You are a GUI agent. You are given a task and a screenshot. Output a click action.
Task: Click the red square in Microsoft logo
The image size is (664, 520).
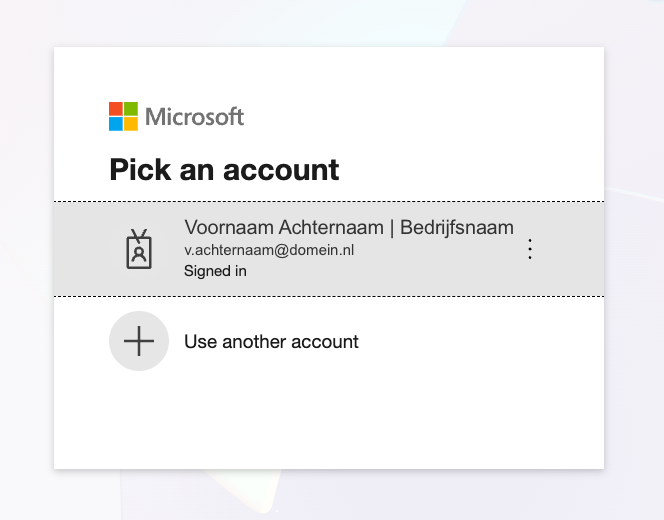pyautogui.click(x=116, y=109)
